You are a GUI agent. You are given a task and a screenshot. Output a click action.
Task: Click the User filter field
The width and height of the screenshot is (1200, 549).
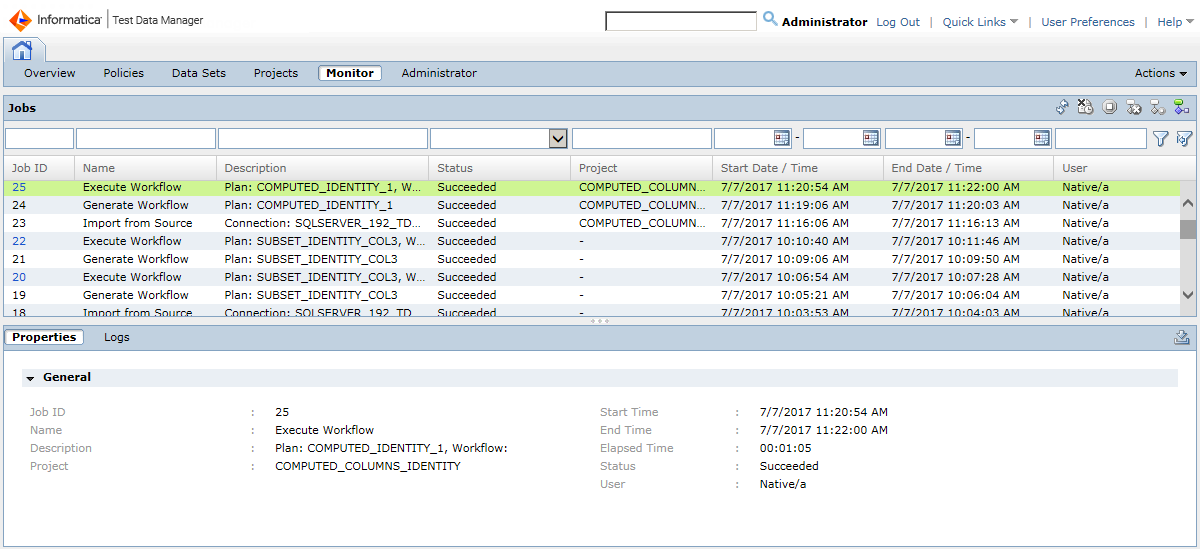coord(1101,139)
